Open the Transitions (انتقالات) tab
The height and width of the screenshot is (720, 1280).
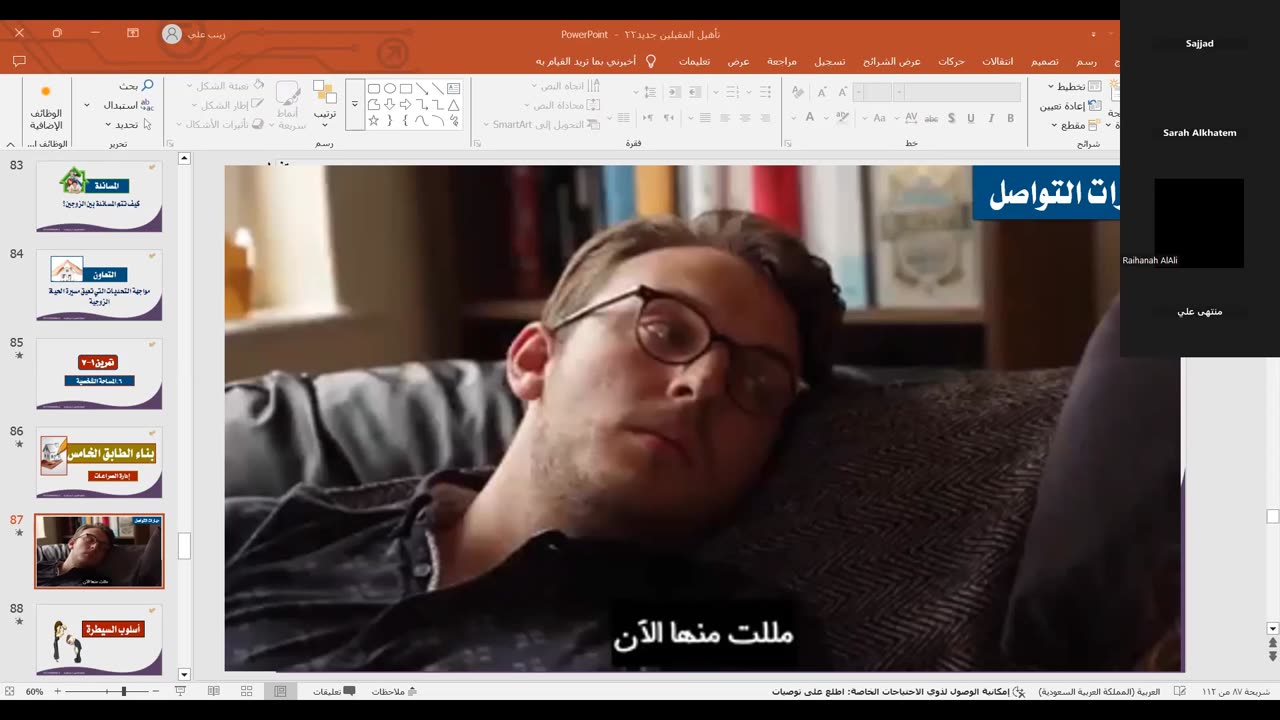[997, 61]
